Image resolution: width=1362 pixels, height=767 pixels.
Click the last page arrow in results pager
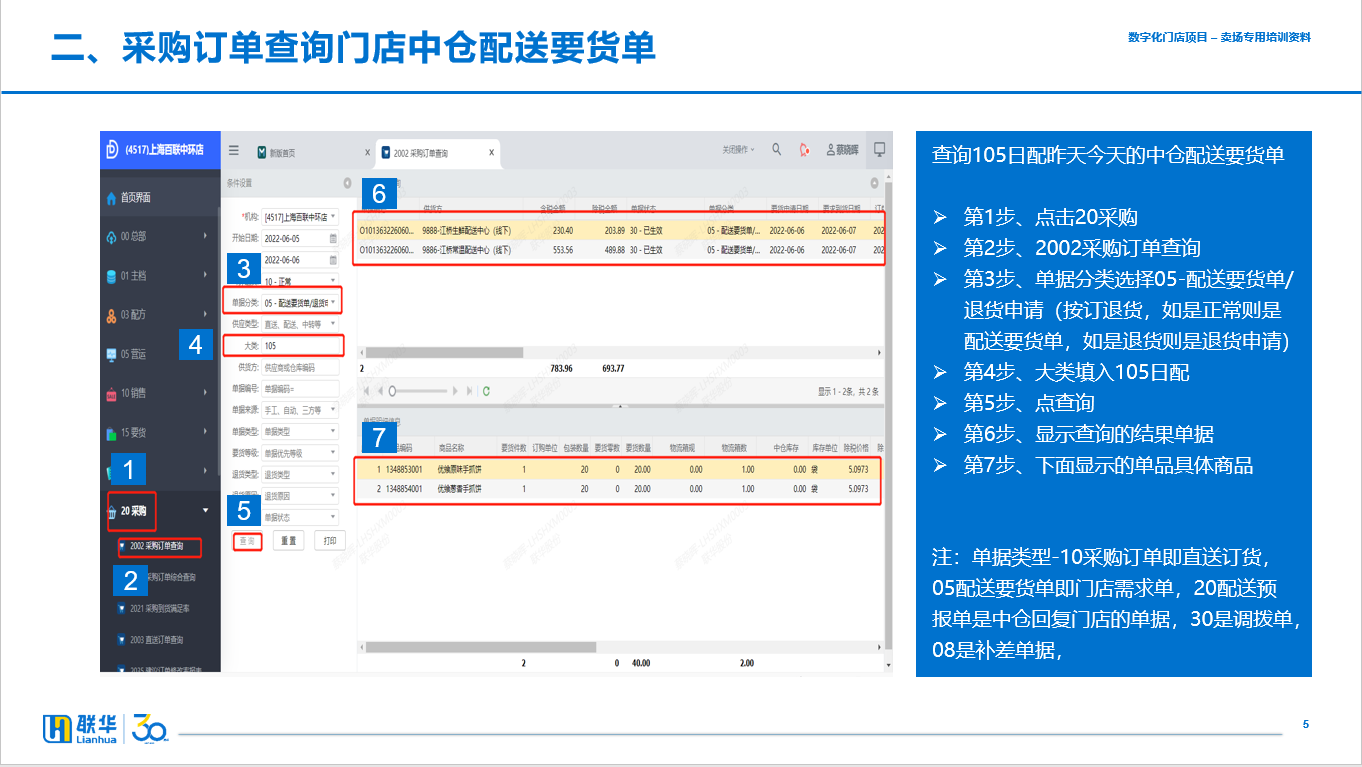(x=469, y=391)
